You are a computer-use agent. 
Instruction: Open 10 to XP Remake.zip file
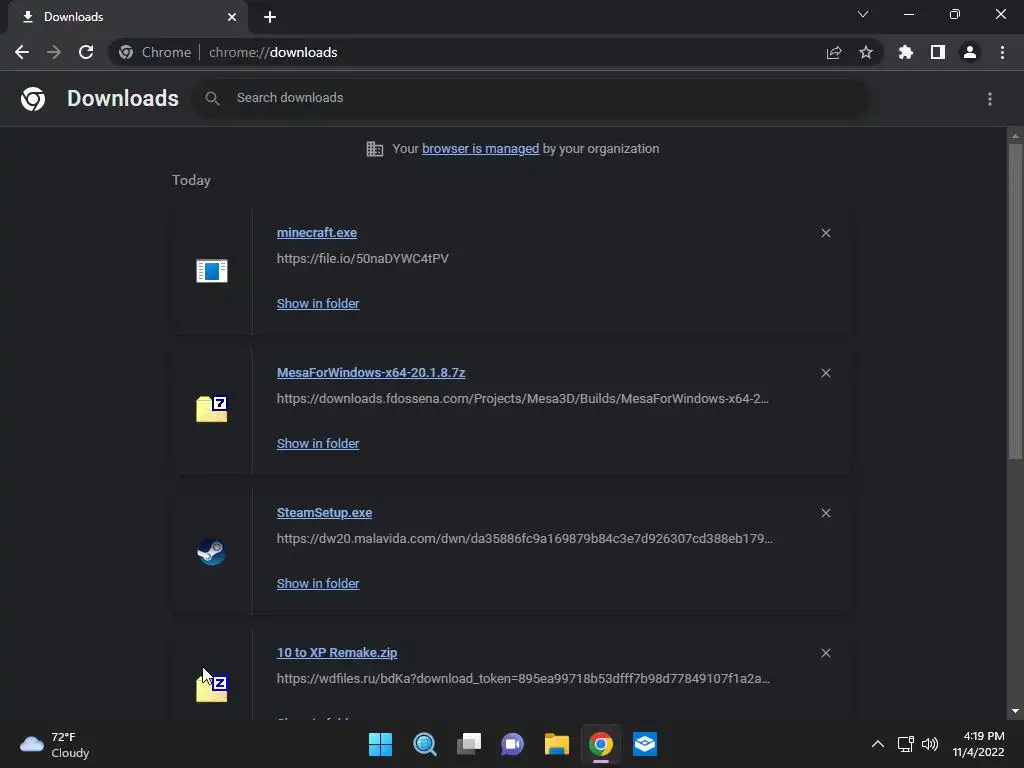pyautogui.click(x=337, y=652)
